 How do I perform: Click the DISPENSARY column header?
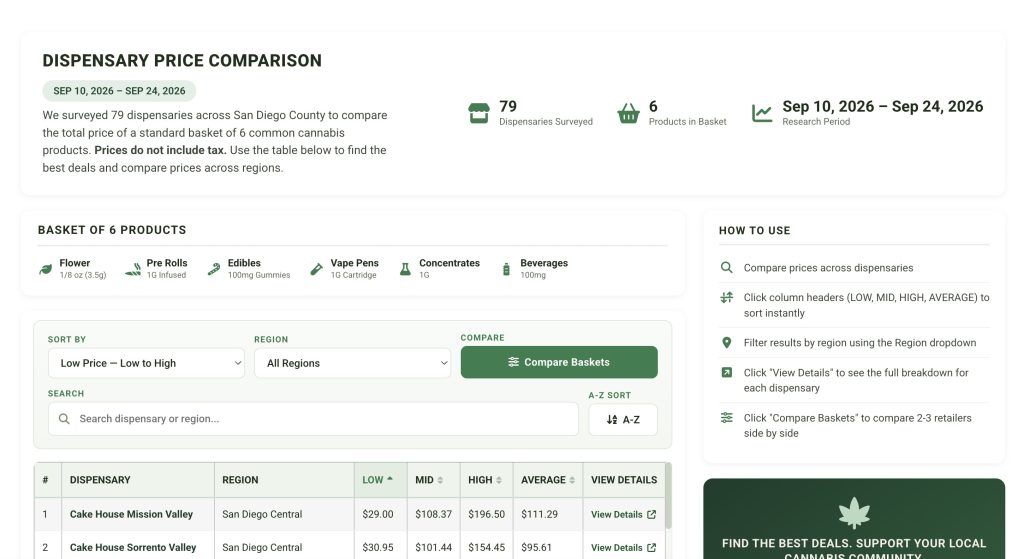[x=138, y=480]
